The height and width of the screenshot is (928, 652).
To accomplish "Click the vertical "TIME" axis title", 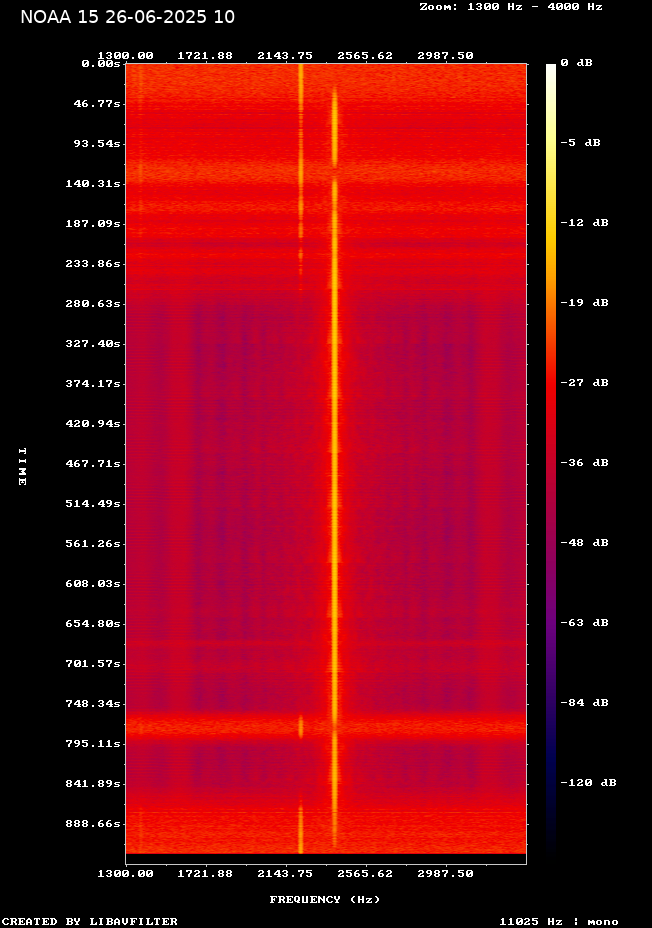I will (22, 466).
